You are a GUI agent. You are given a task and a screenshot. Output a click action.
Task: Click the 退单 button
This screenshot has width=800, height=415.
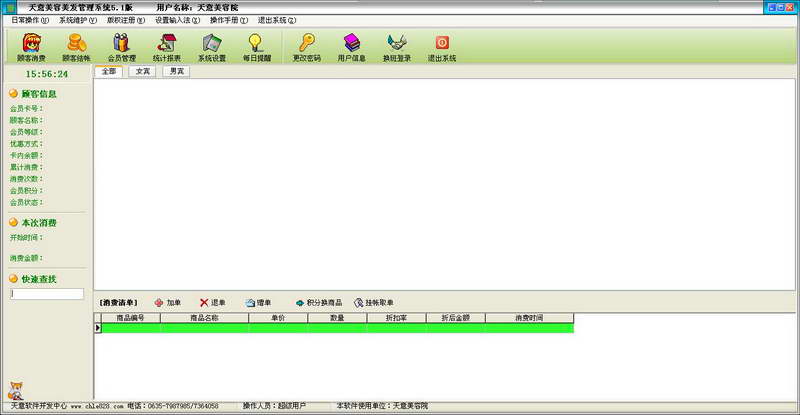tap(213, 303)
